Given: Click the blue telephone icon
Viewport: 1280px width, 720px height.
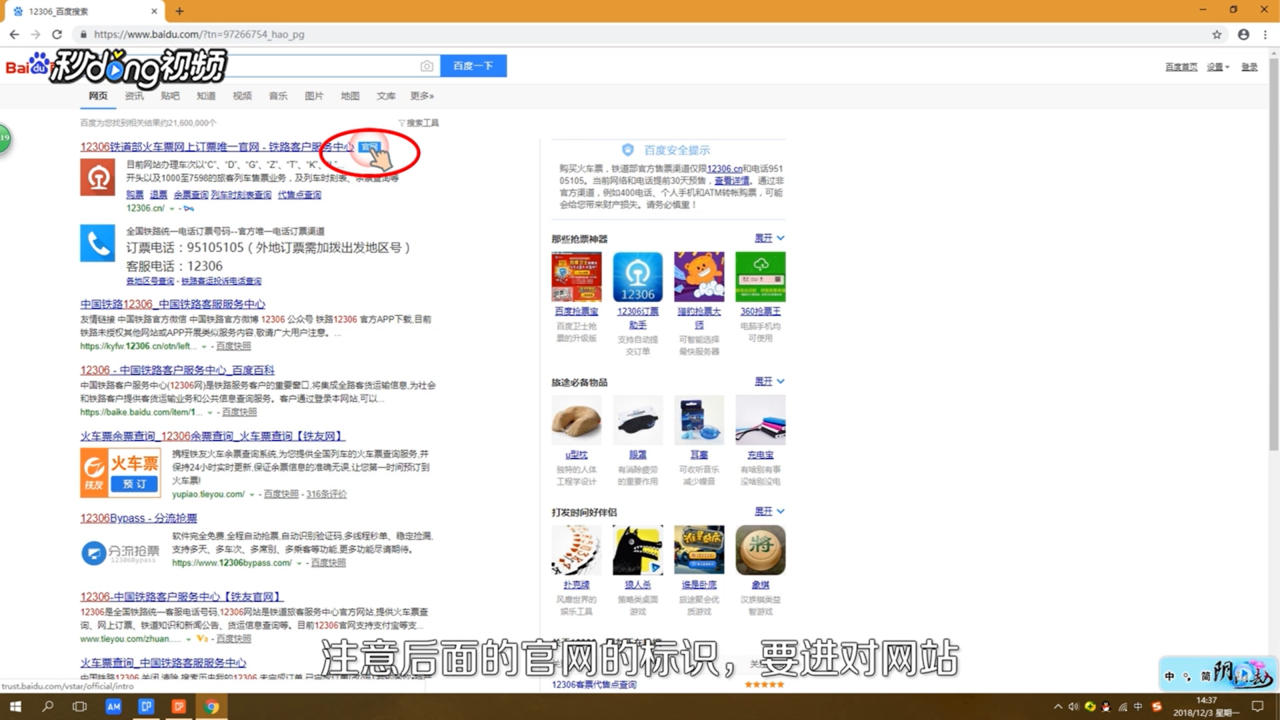Looking at the screenshot, I should click(98, 243).
